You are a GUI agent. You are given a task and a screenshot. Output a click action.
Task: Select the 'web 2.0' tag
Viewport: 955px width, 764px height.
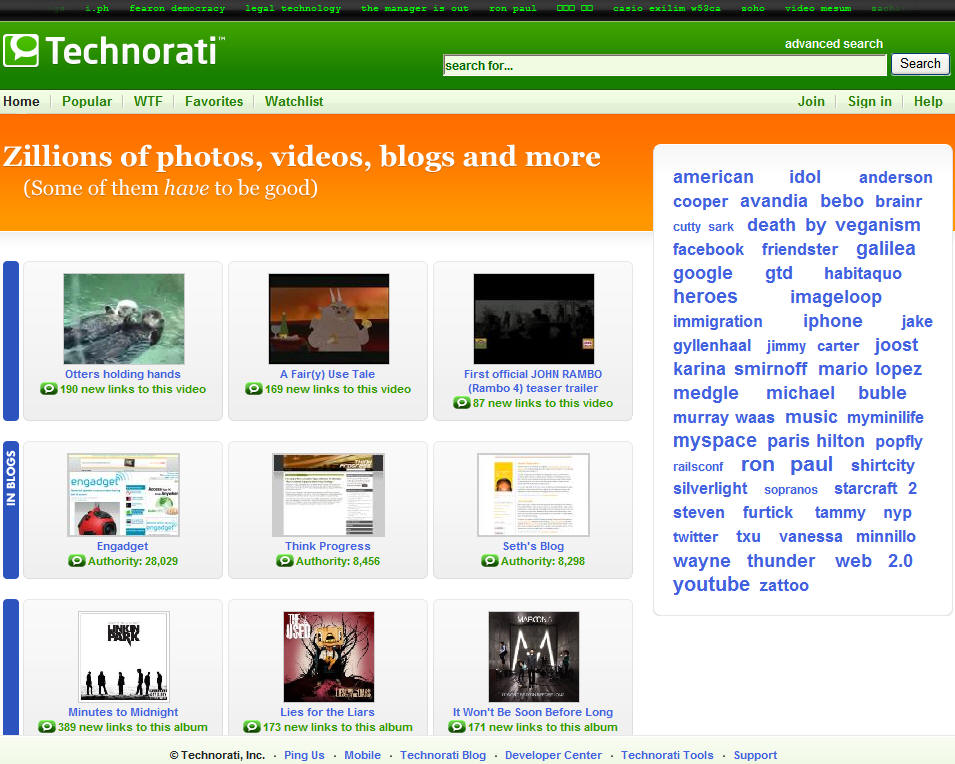coord(873,561)
